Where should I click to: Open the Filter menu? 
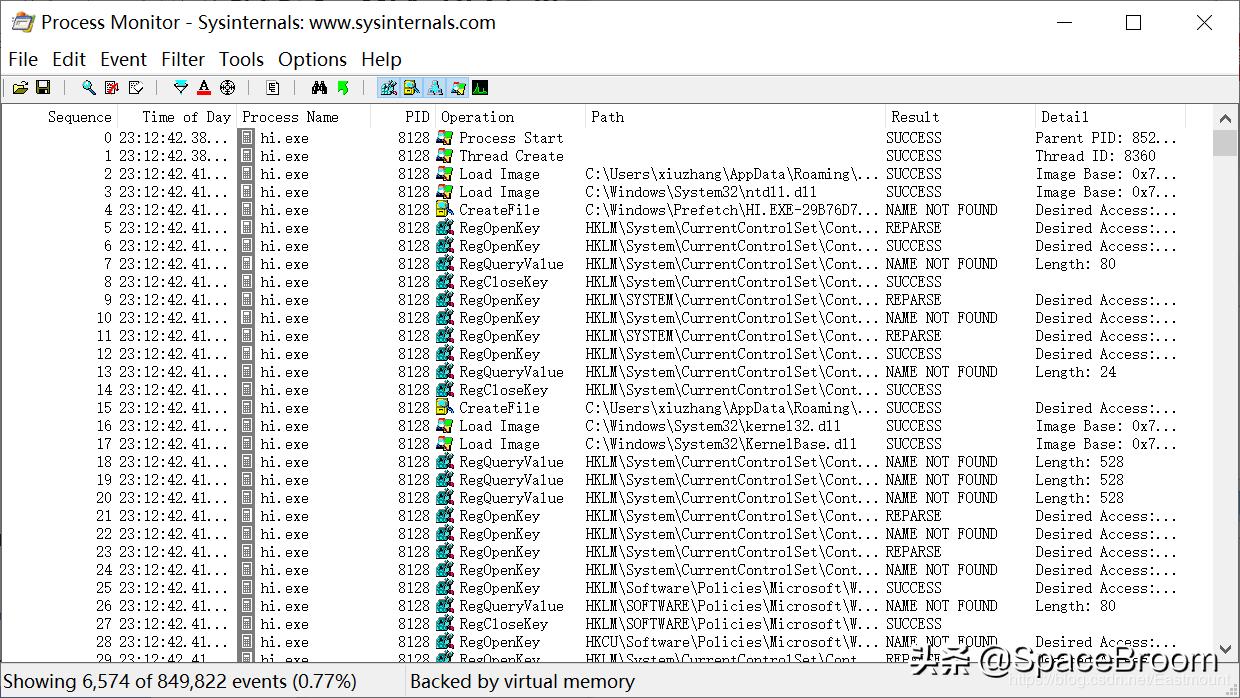coord(183,59)
